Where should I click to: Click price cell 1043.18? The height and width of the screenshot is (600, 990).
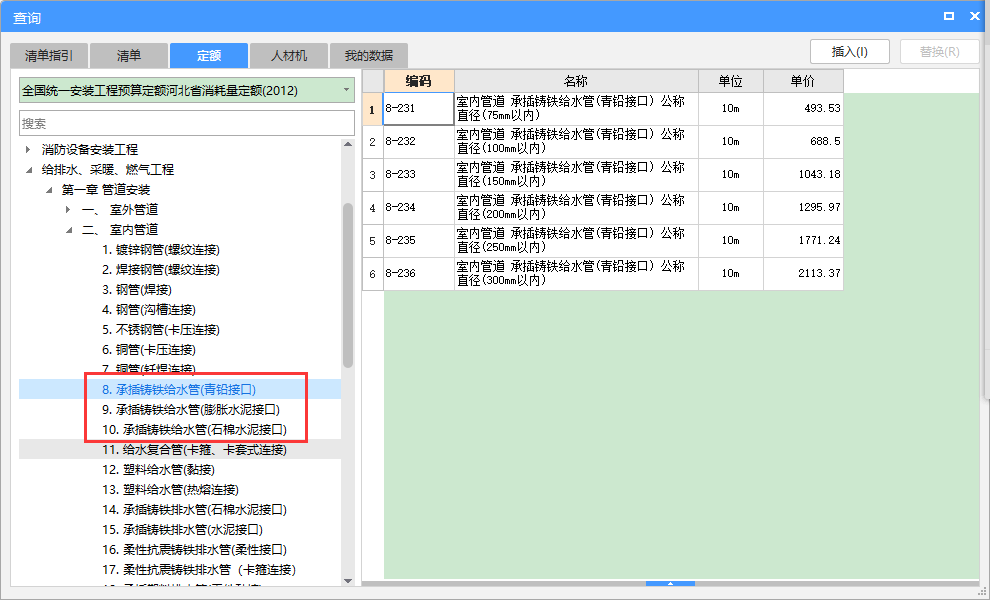[803, 175]
